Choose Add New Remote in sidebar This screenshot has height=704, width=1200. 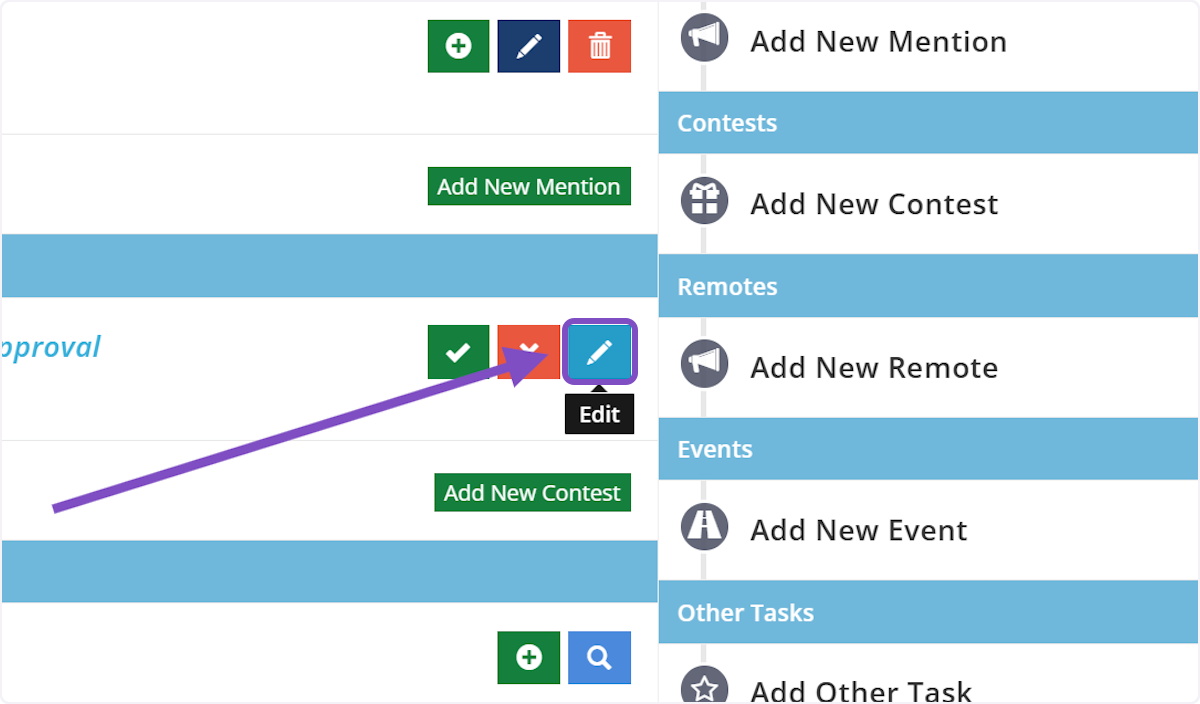[x=874, y=367]
